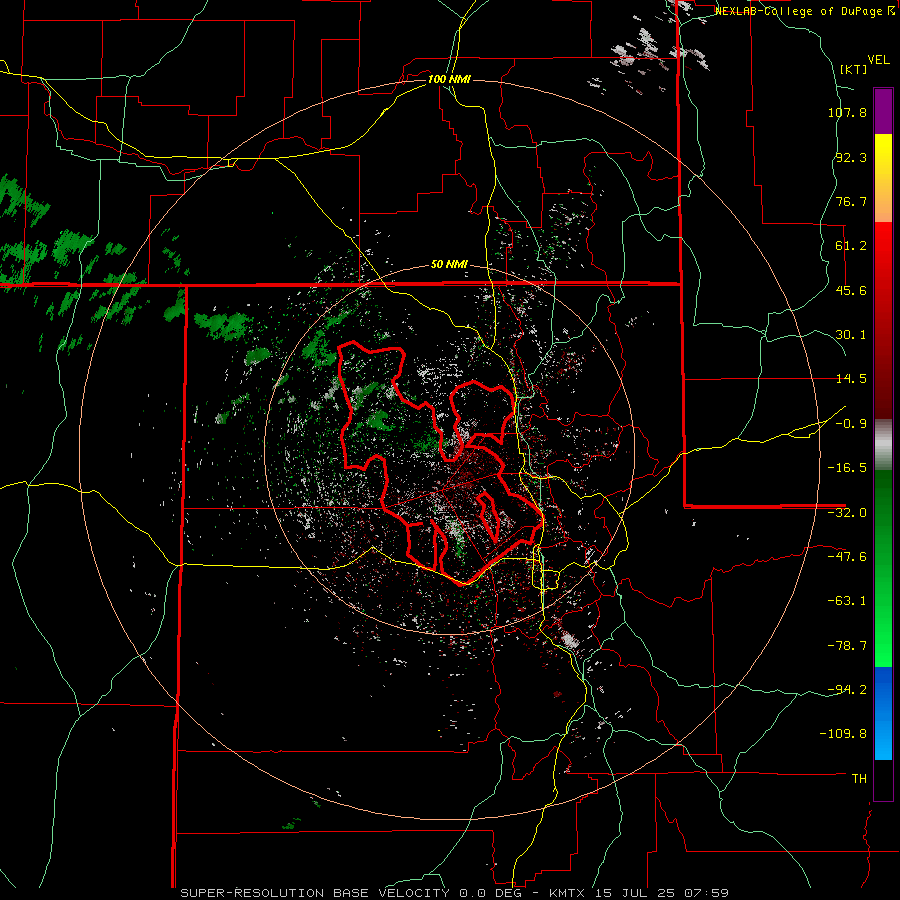Click the TH threshold label

tap(859, 779)
